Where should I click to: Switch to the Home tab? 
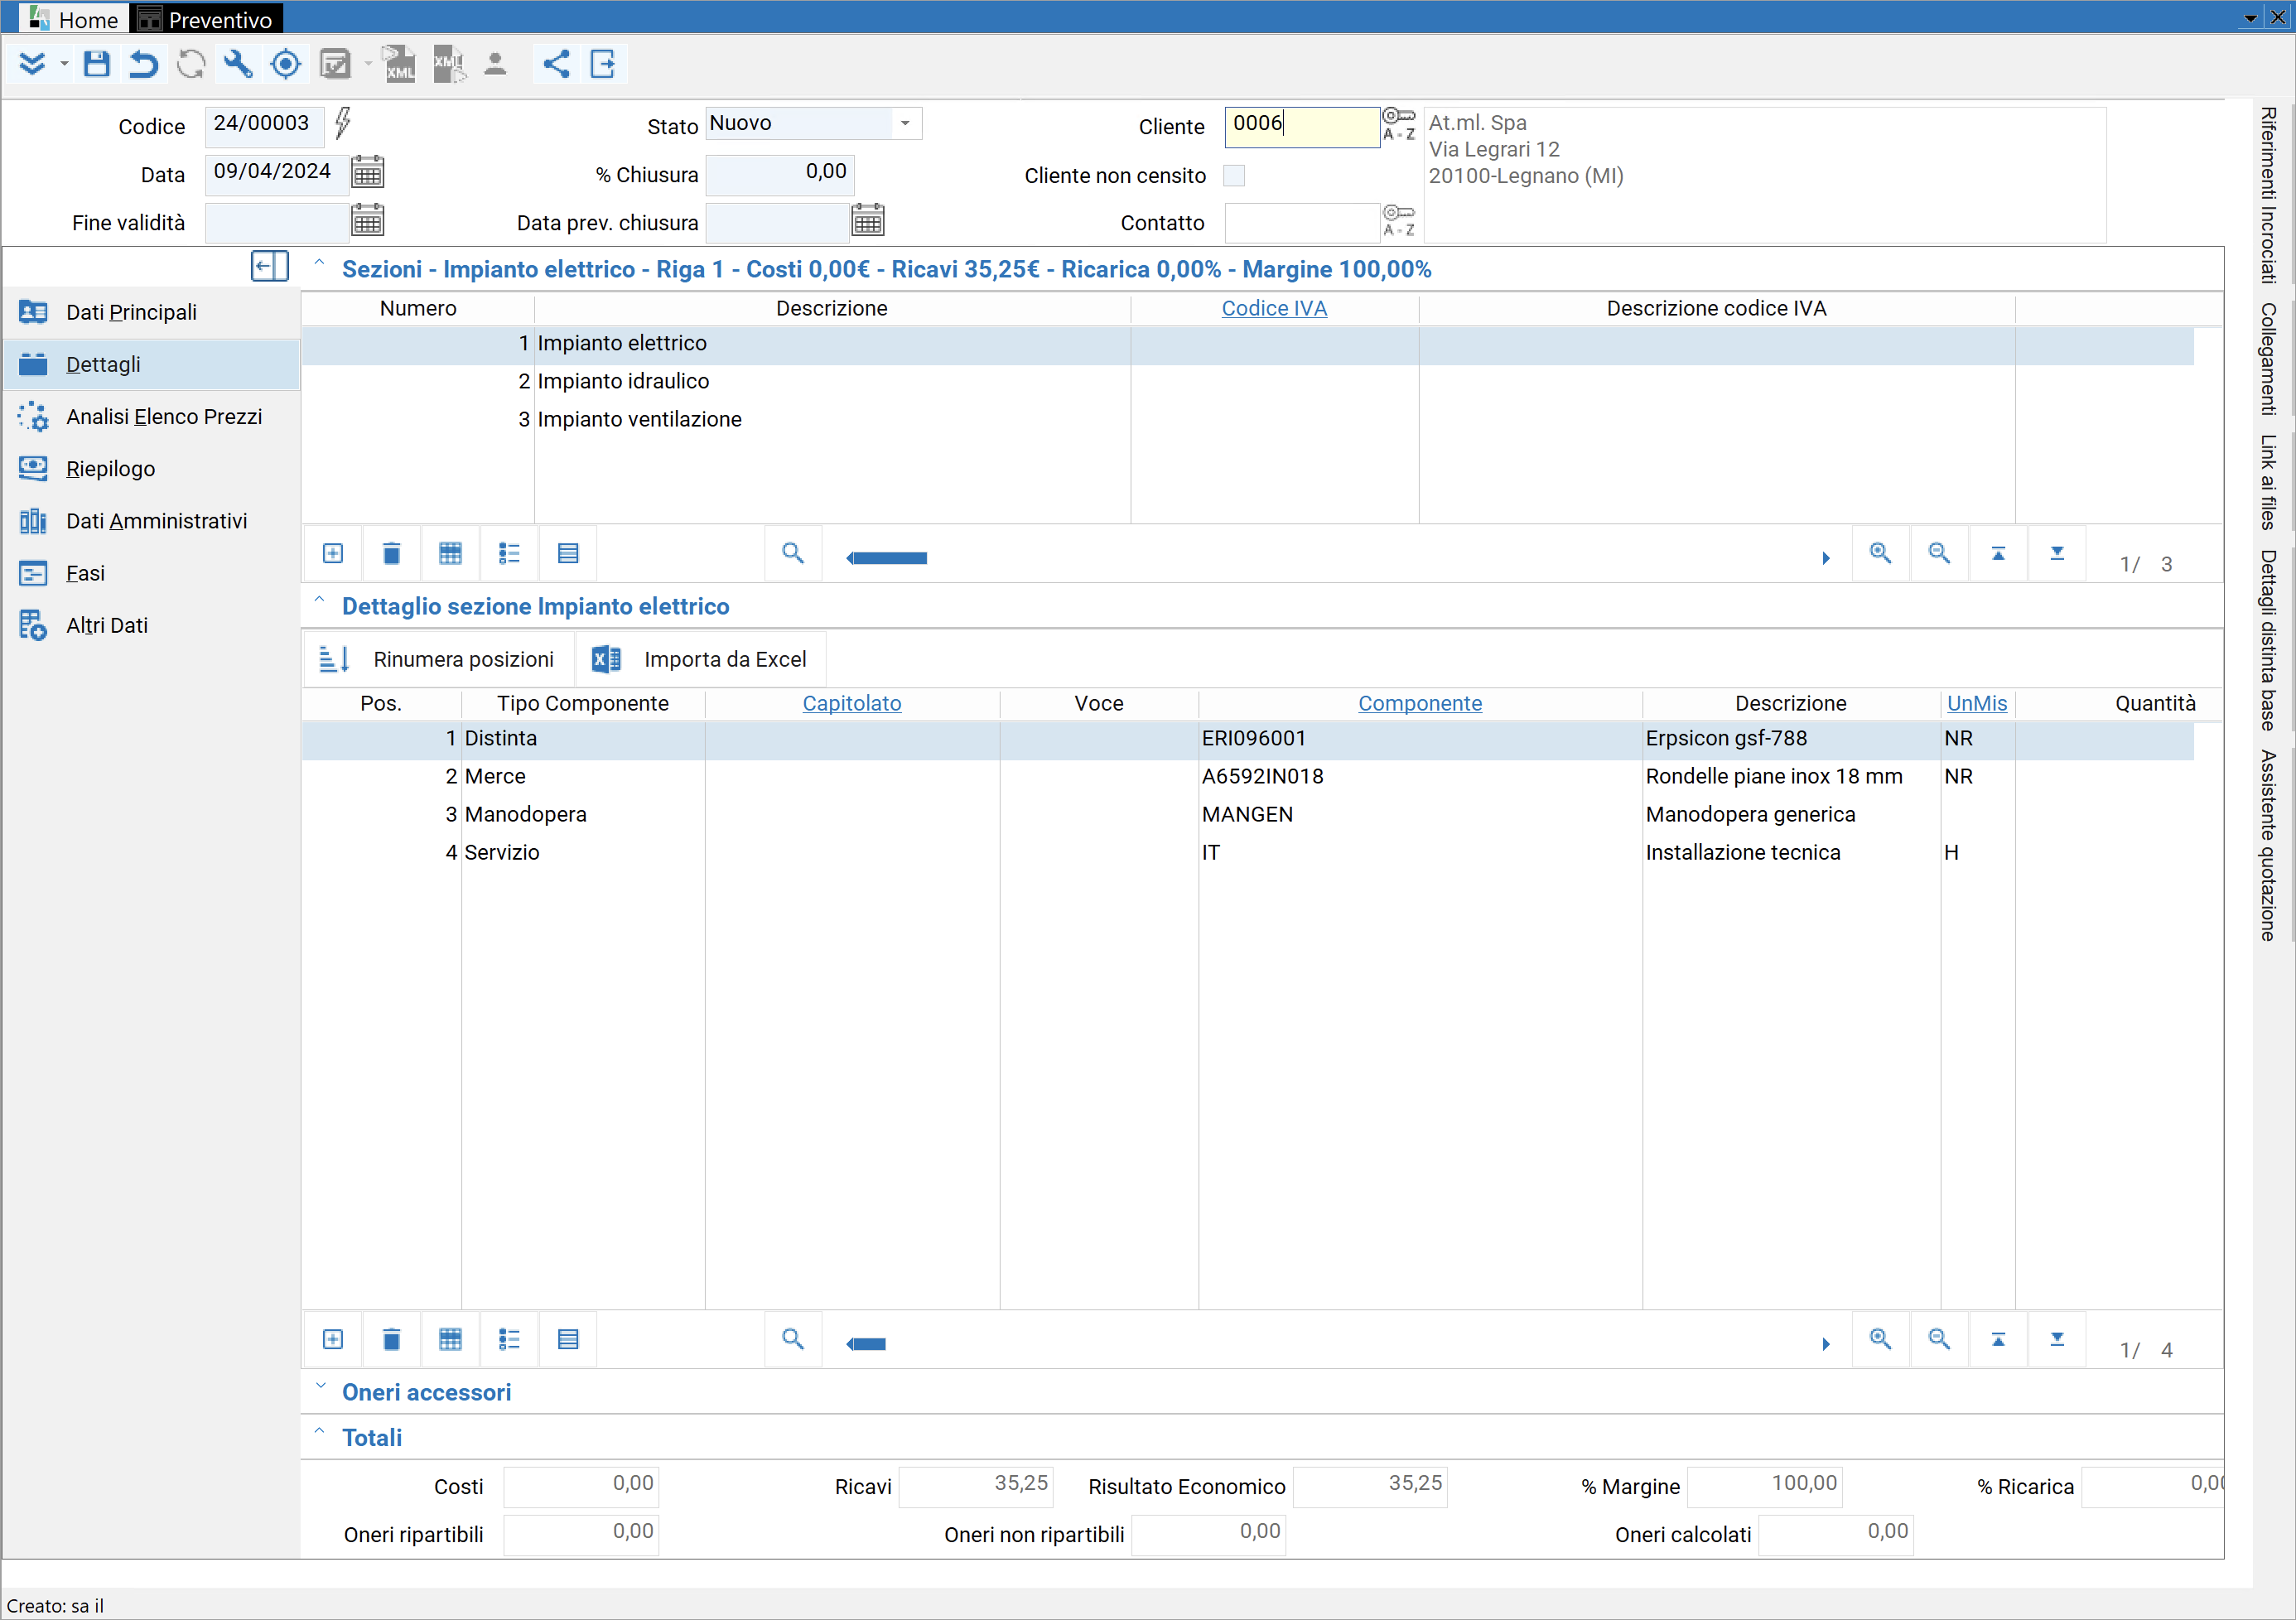[74, 19]
